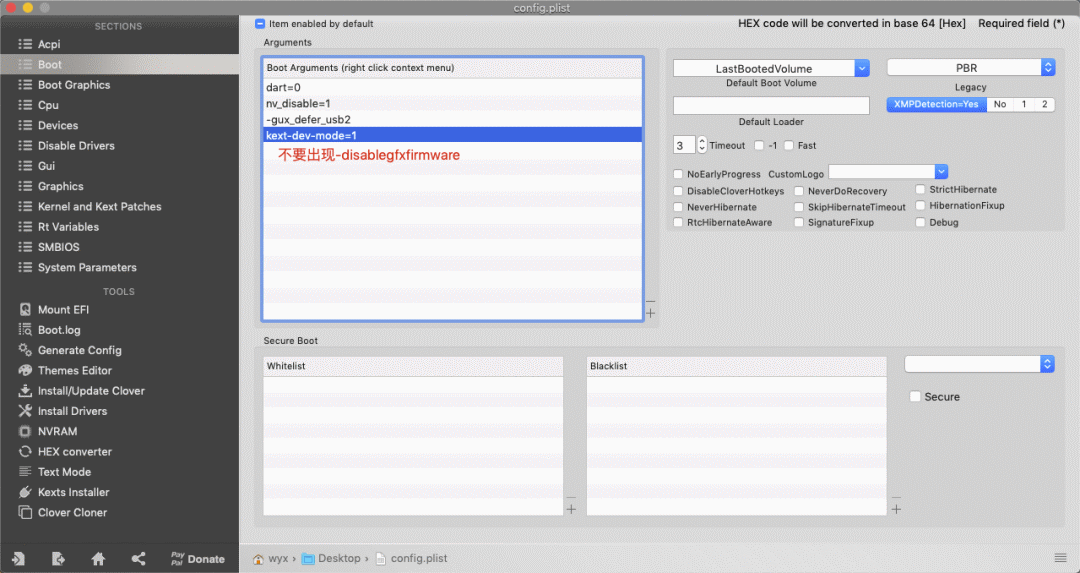
Task: Click the Install/Update Clover download icon
Action: coord(25,390)
